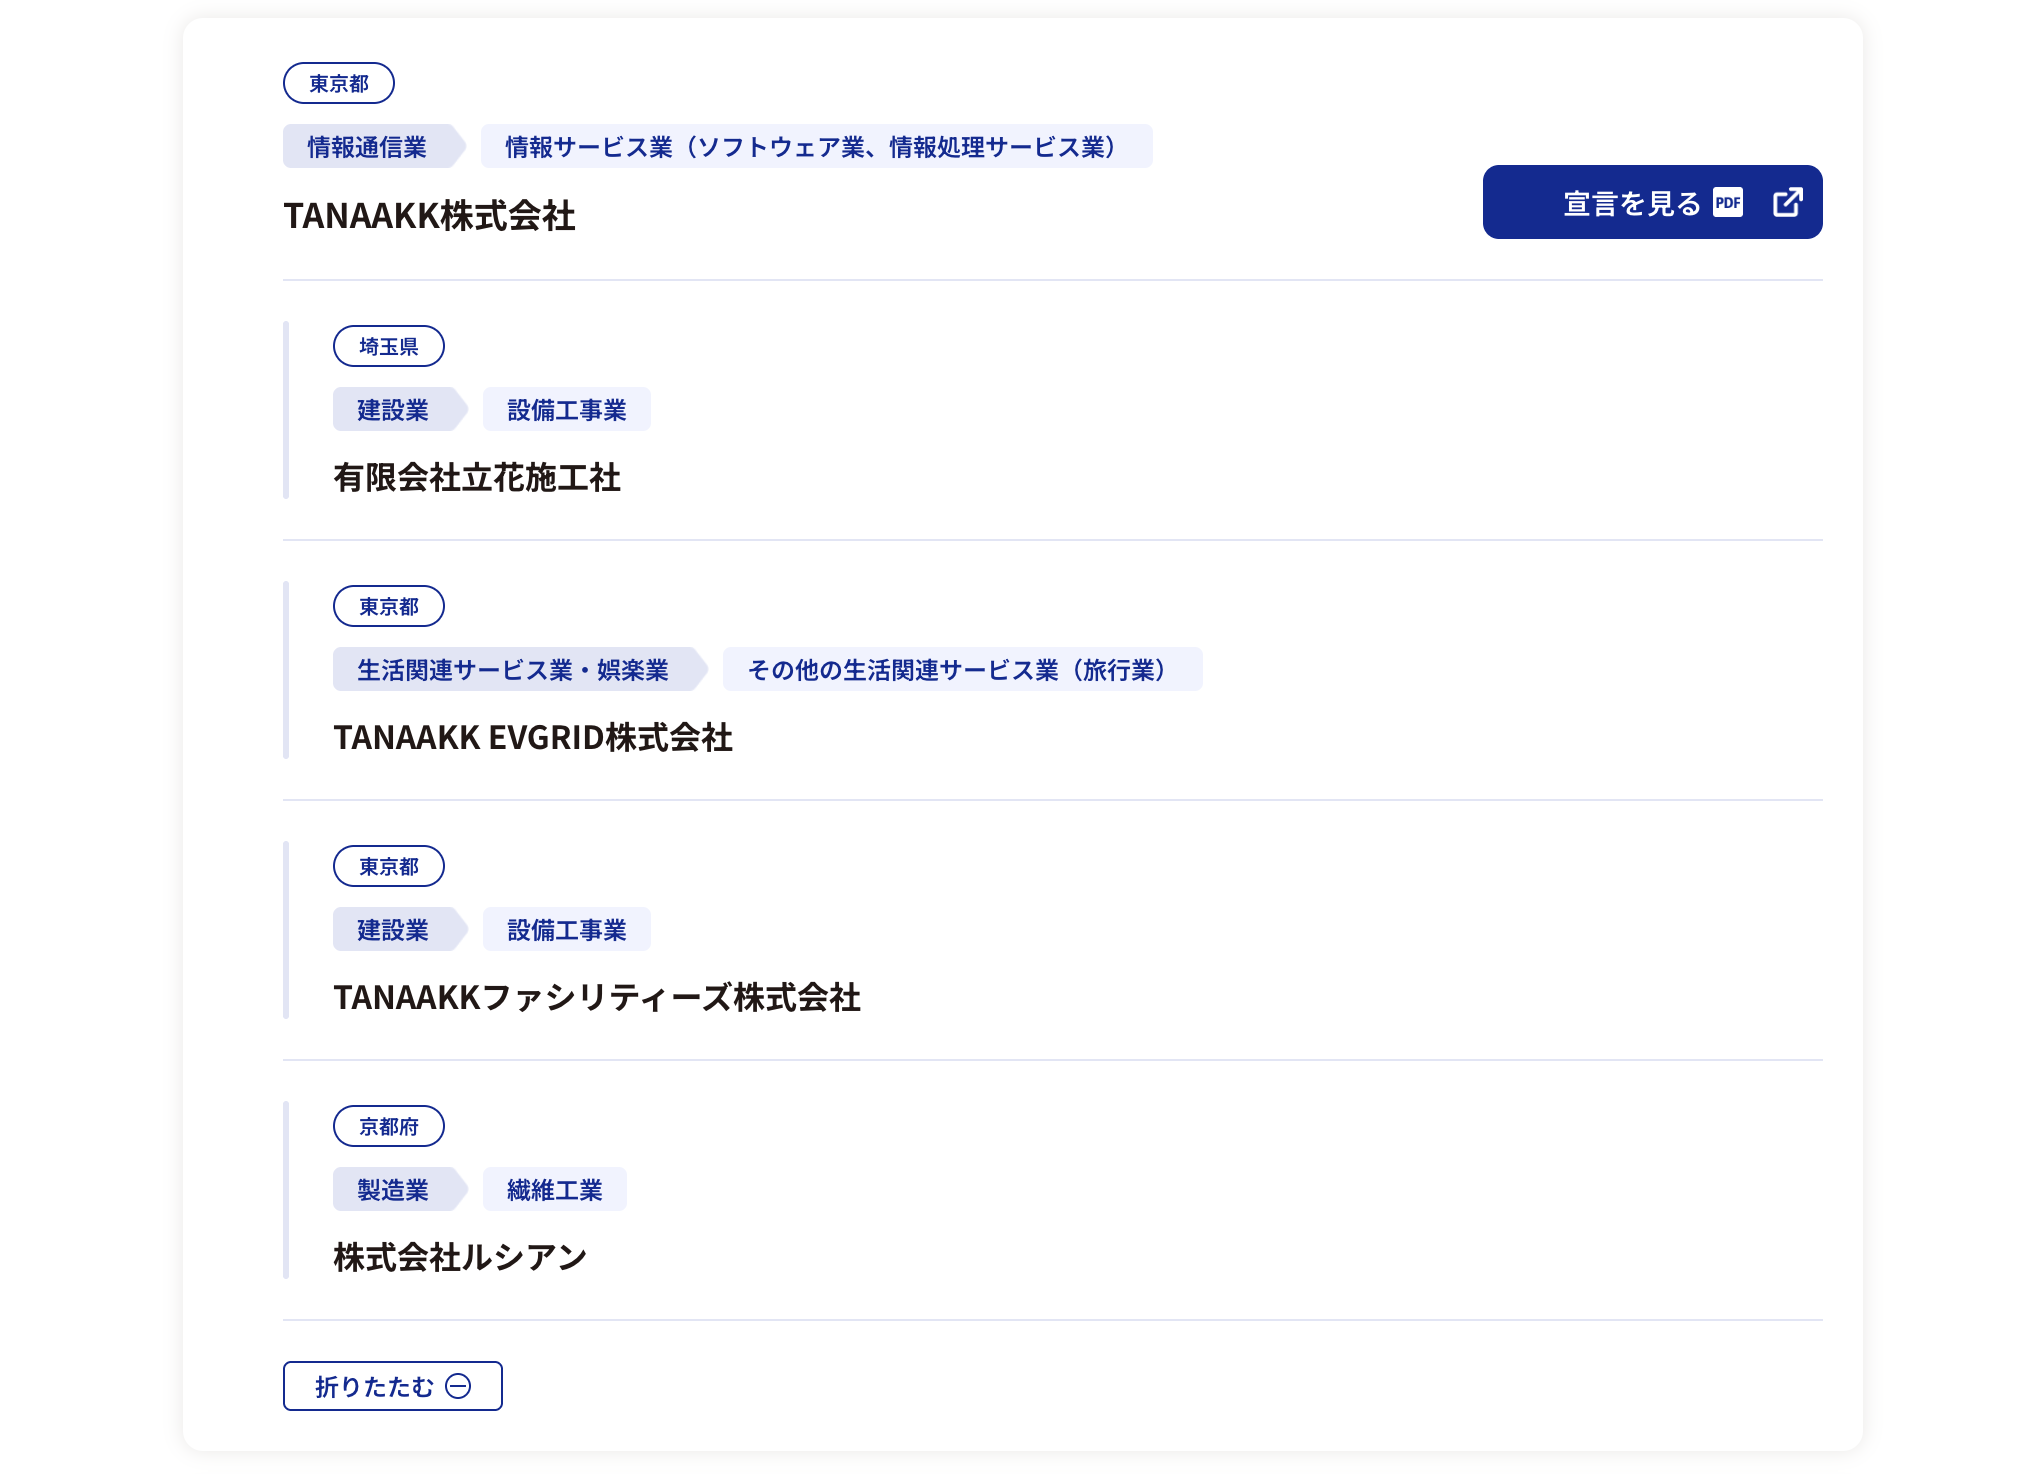Select 東京都 tag above TANAAKK株式会社

[x=339, y=83]
